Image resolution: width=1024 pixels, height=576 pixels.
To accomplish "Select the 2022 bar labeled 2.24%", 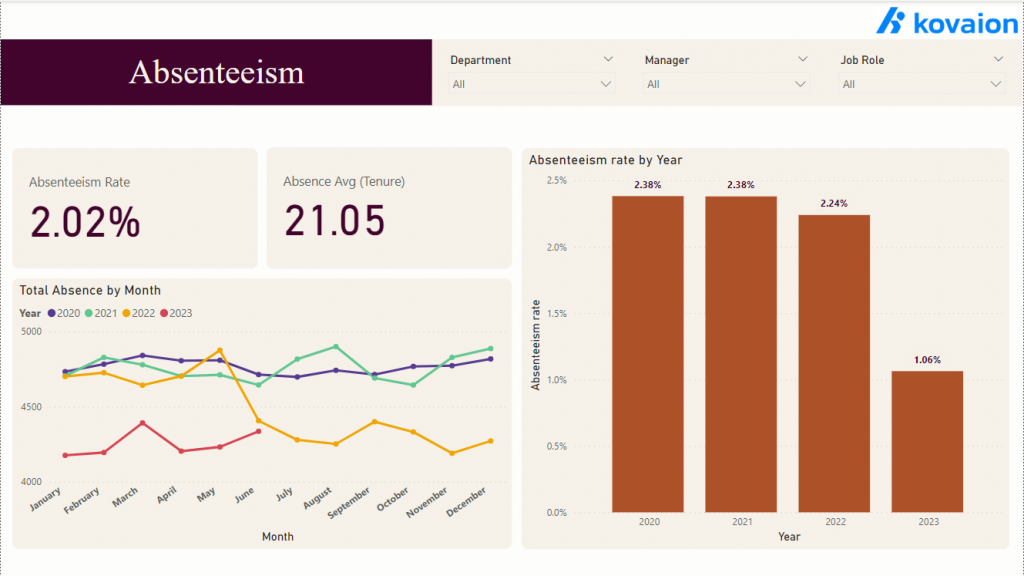I will click(836, 360).
